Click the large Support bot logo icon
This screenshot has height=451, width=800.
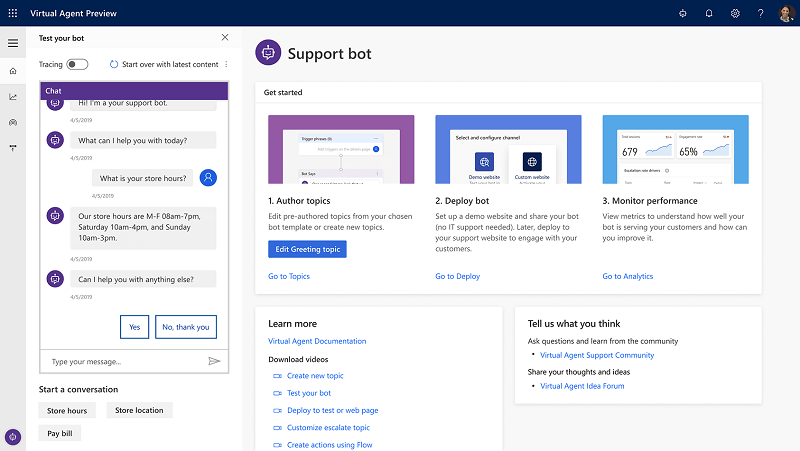(268, 53)
